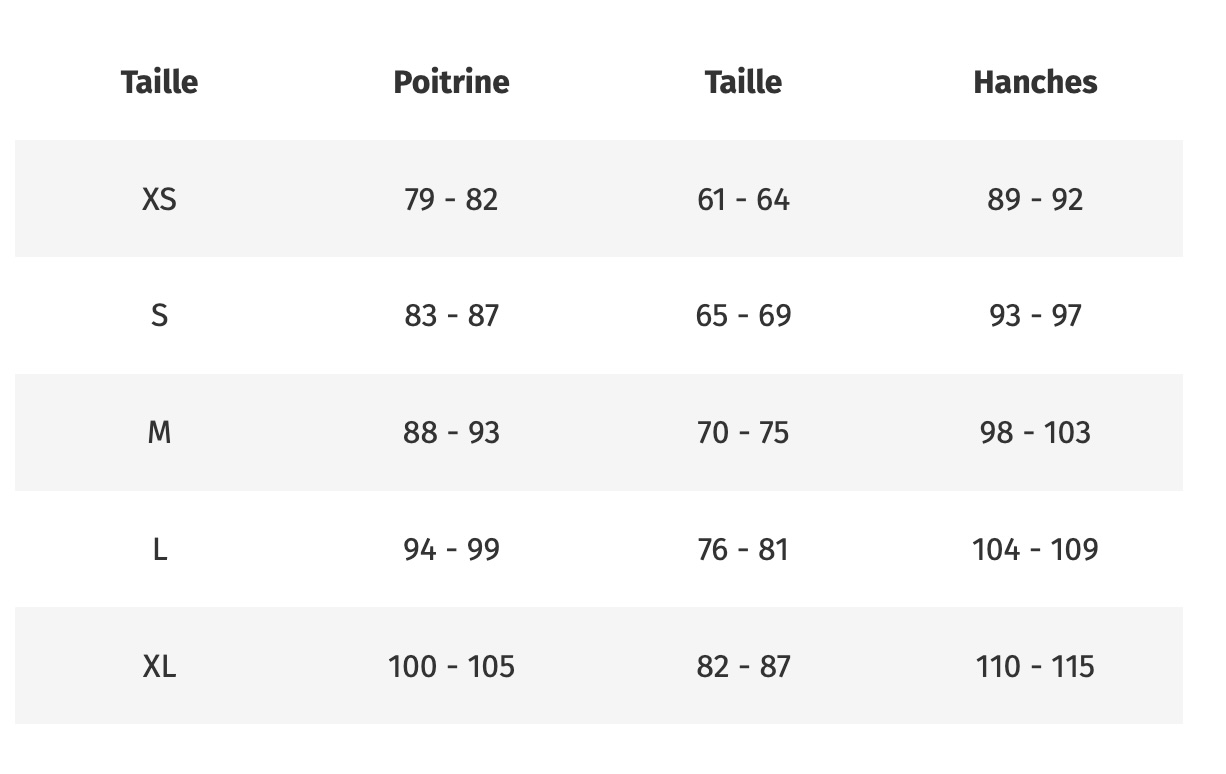Select the M size cell
Image resolution: width=1226 pixels, height=774 pixels.
(x=159, y=433)
